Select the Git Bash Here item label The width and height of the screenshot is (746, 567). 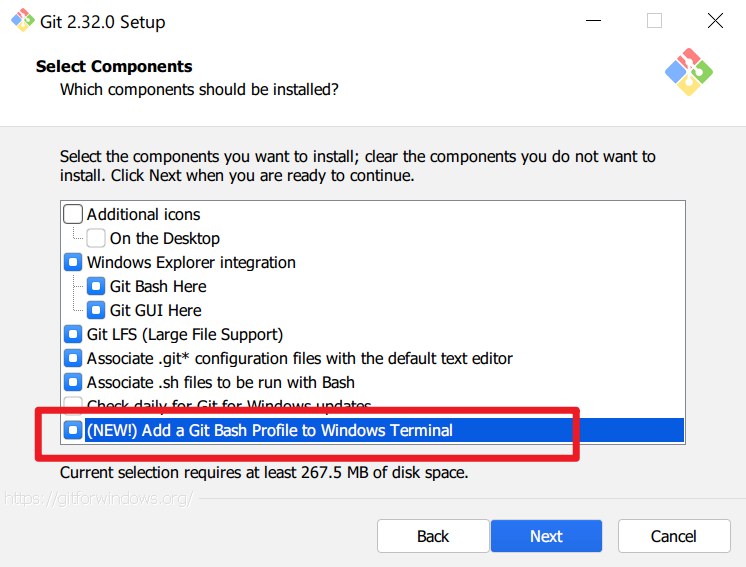(158, 286)
